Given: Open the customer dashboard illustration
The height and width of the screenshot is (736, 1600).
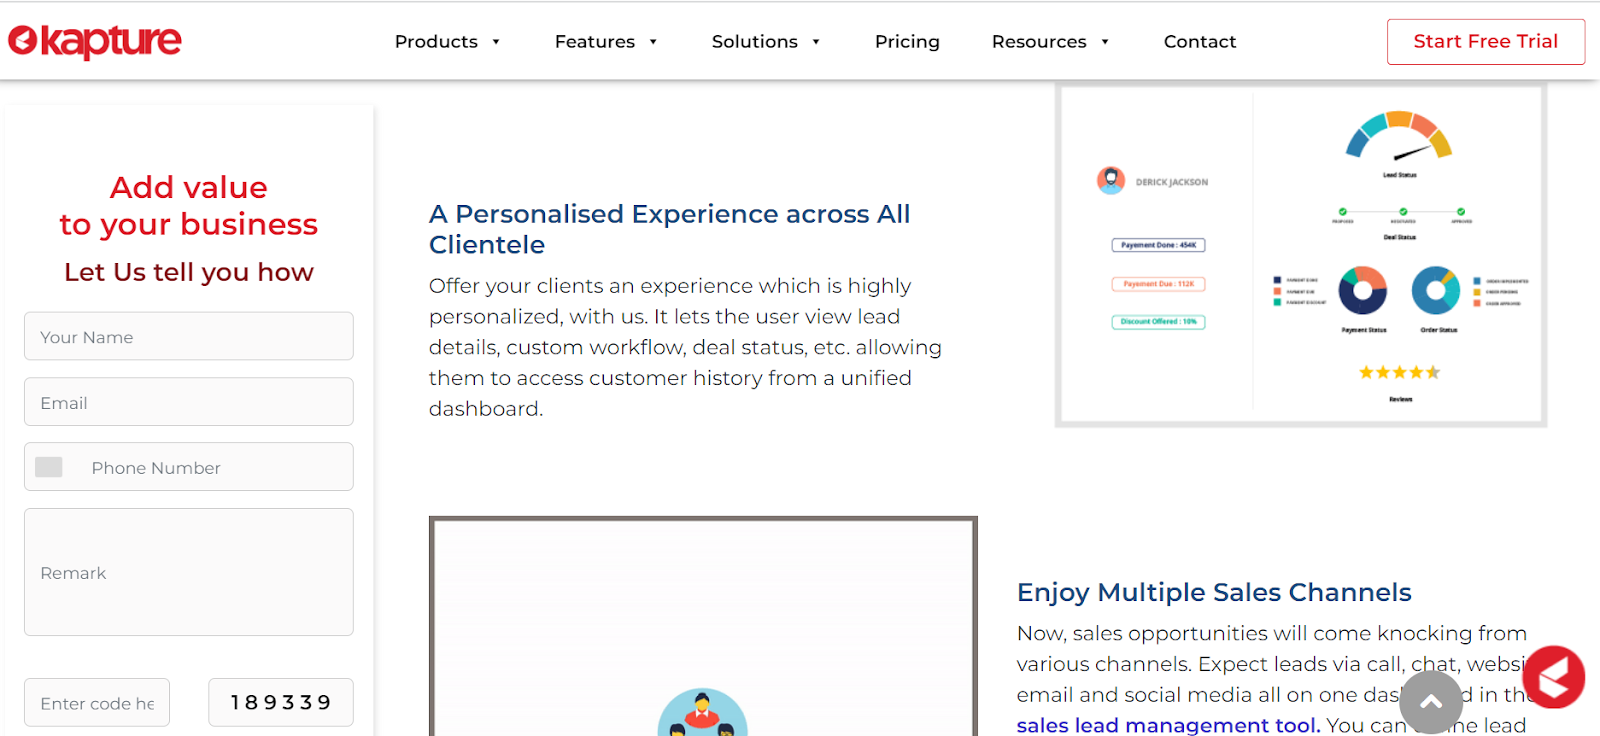Looking at the screenshot, I should tap(1301, 255).
